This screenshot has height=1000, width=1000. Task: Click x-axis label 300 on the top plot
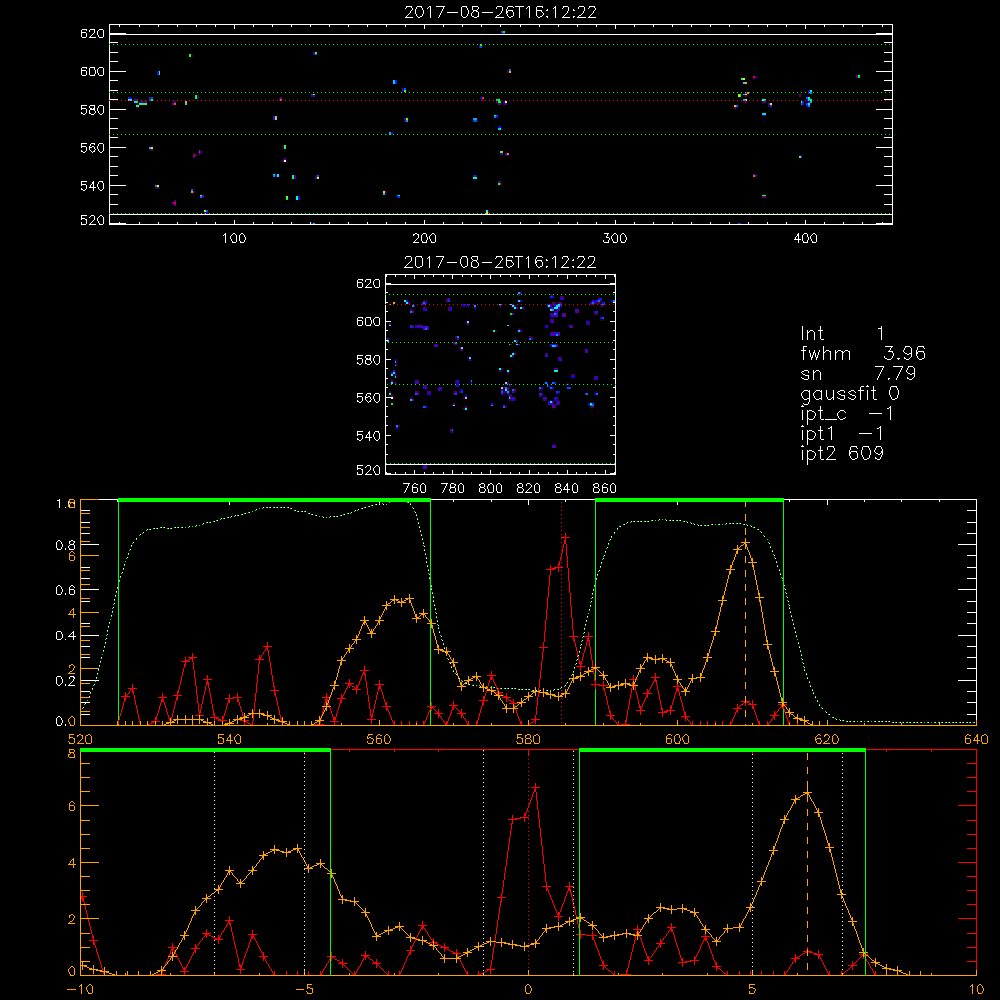(x=615, y=239)
